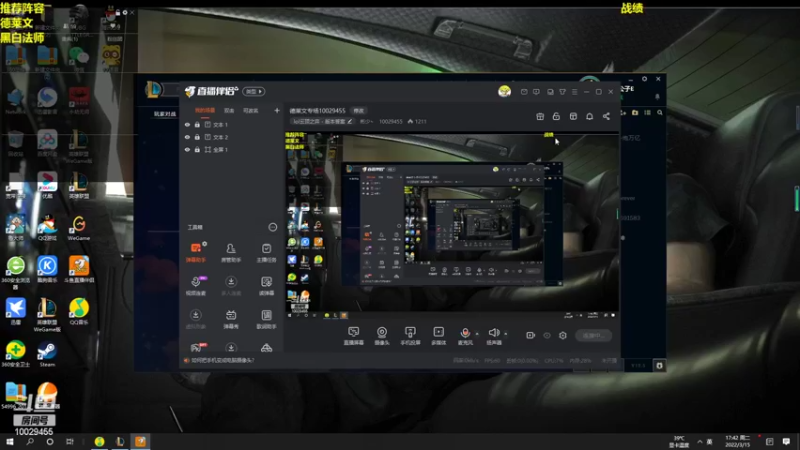Open the 虚拟形象 tool
Screen dimensions: 800x450
[195, 319]
